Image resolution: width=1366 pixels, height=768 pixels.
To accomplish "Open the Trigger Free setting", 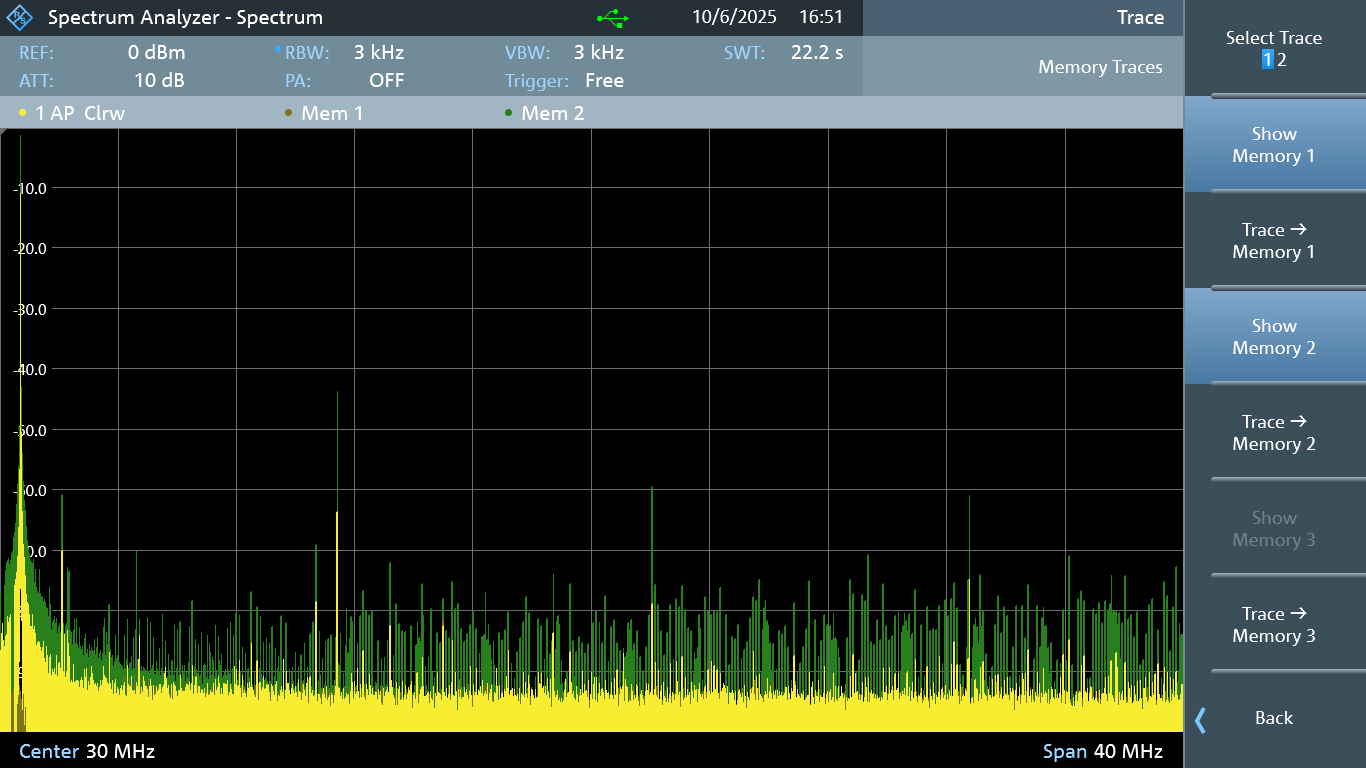I will [x=564, y=81].
